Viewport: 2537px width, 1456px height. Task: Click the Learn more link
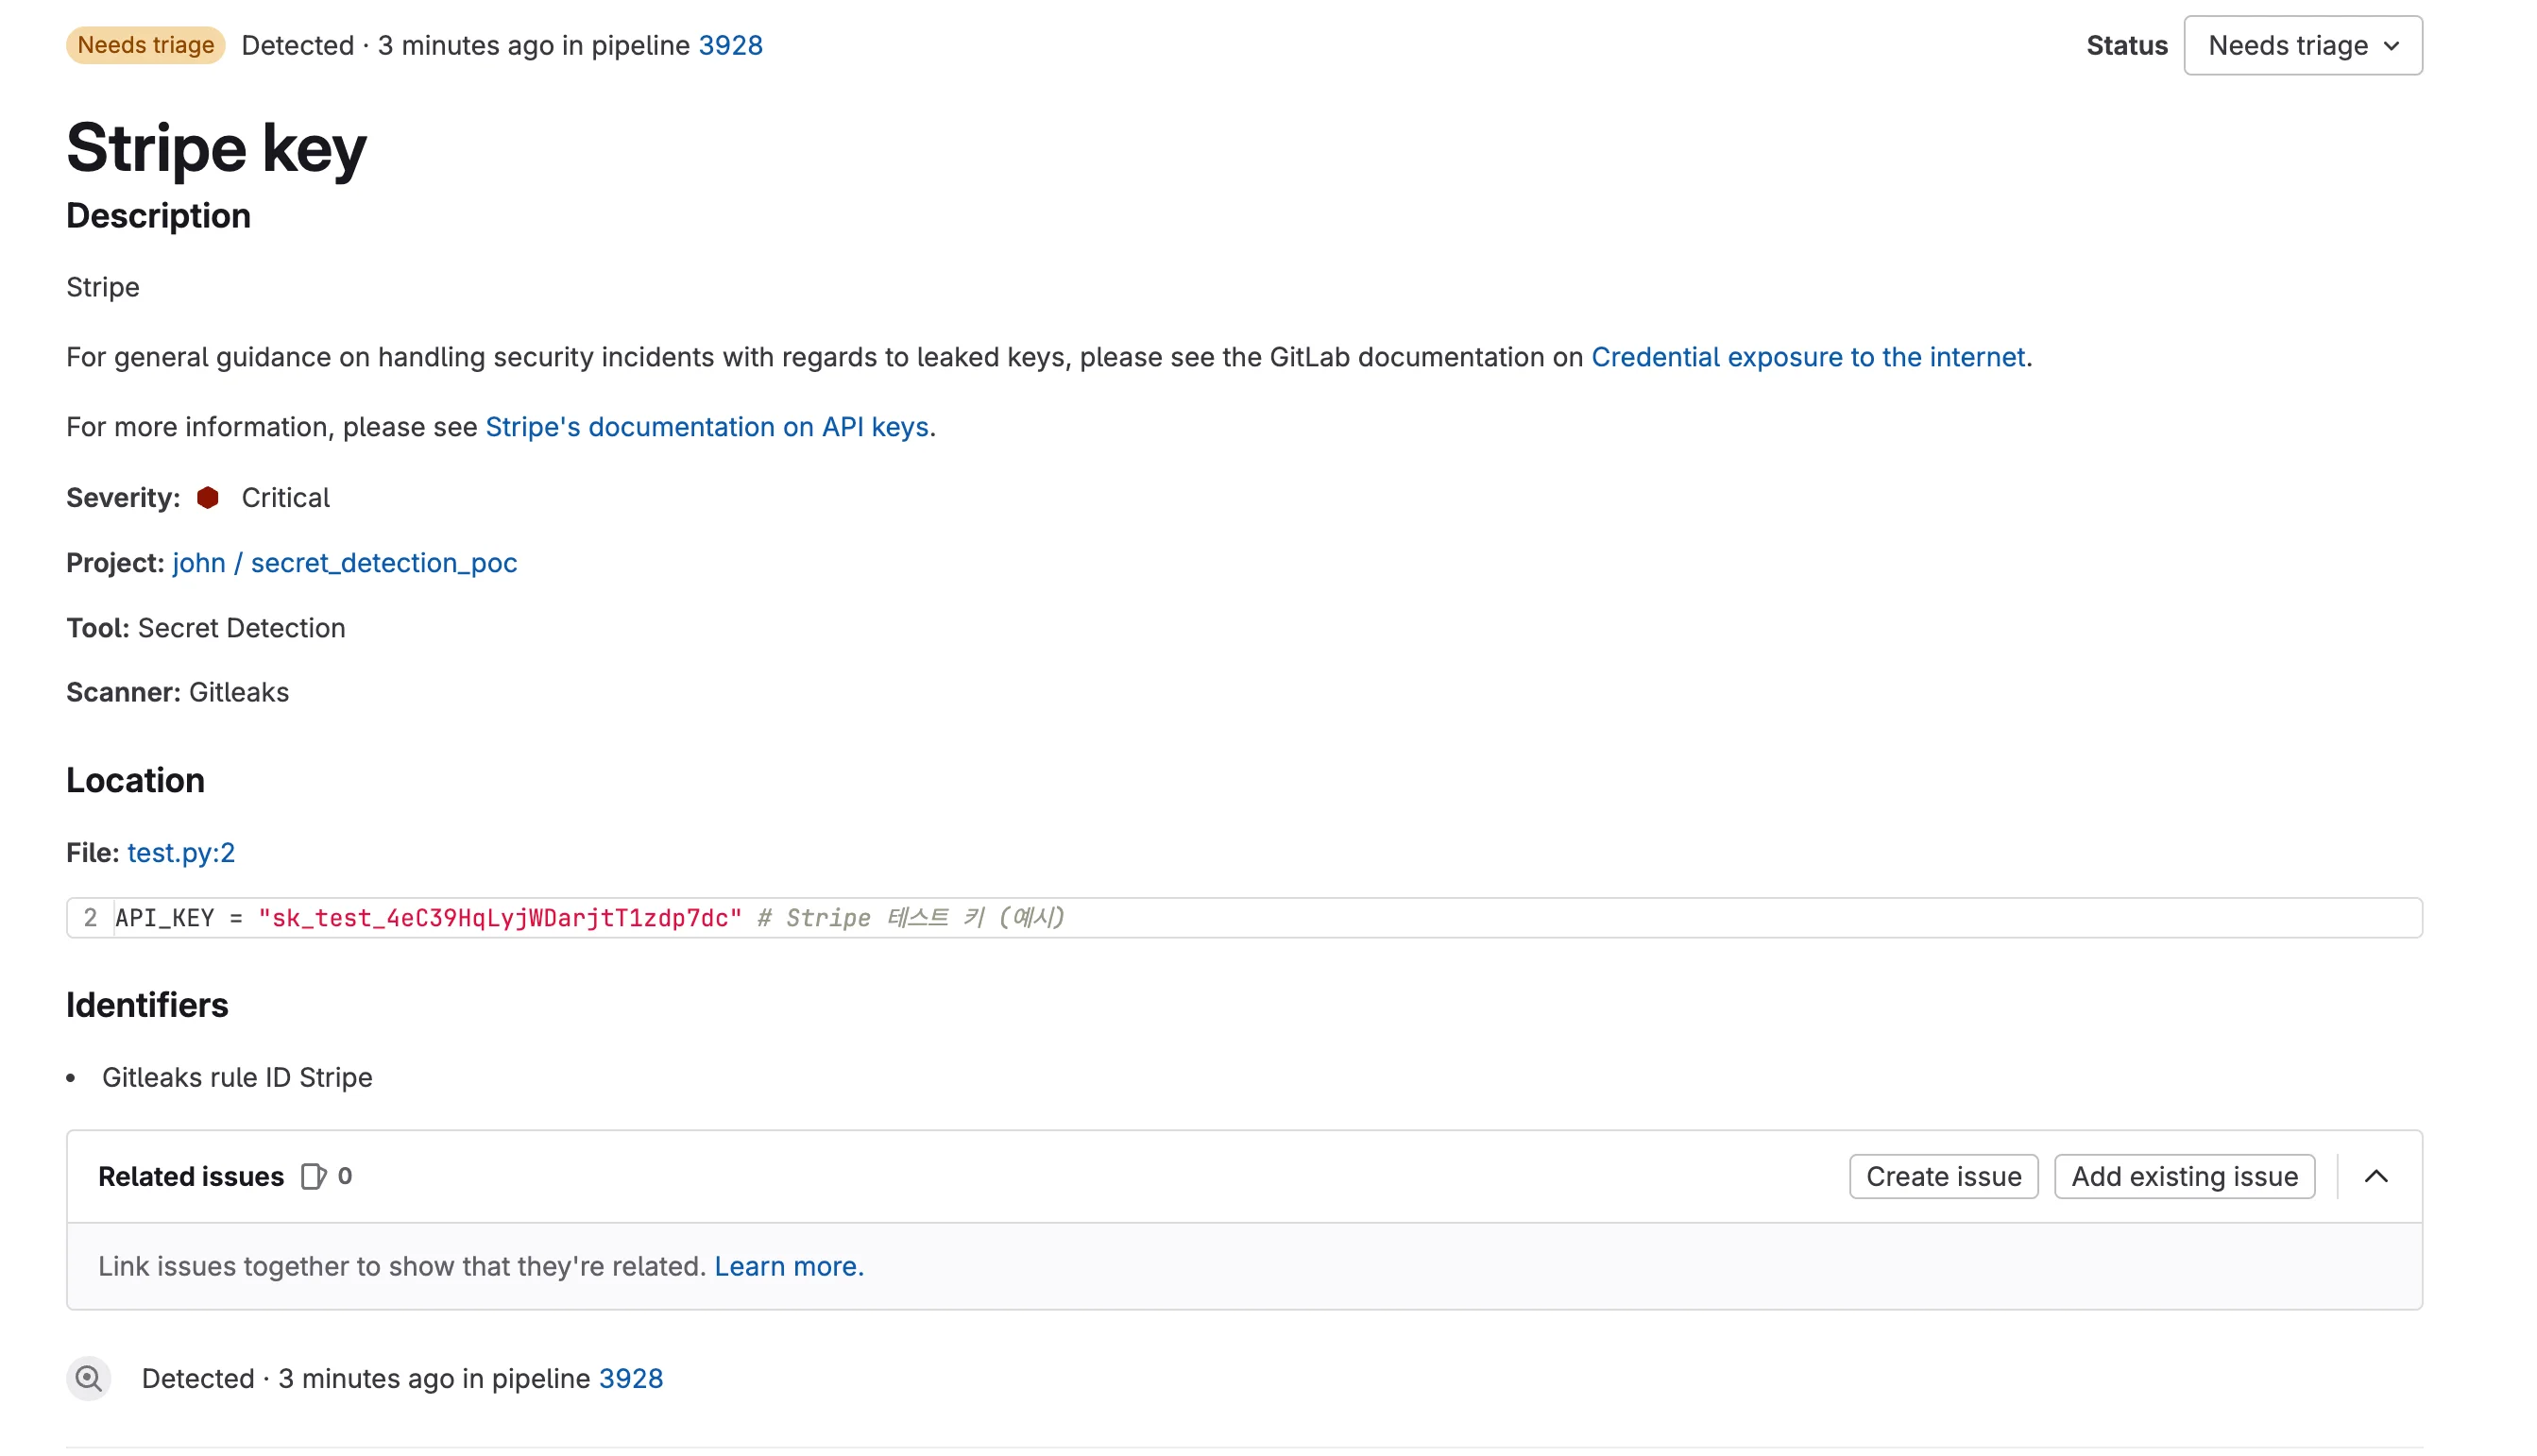(788, 1267)
